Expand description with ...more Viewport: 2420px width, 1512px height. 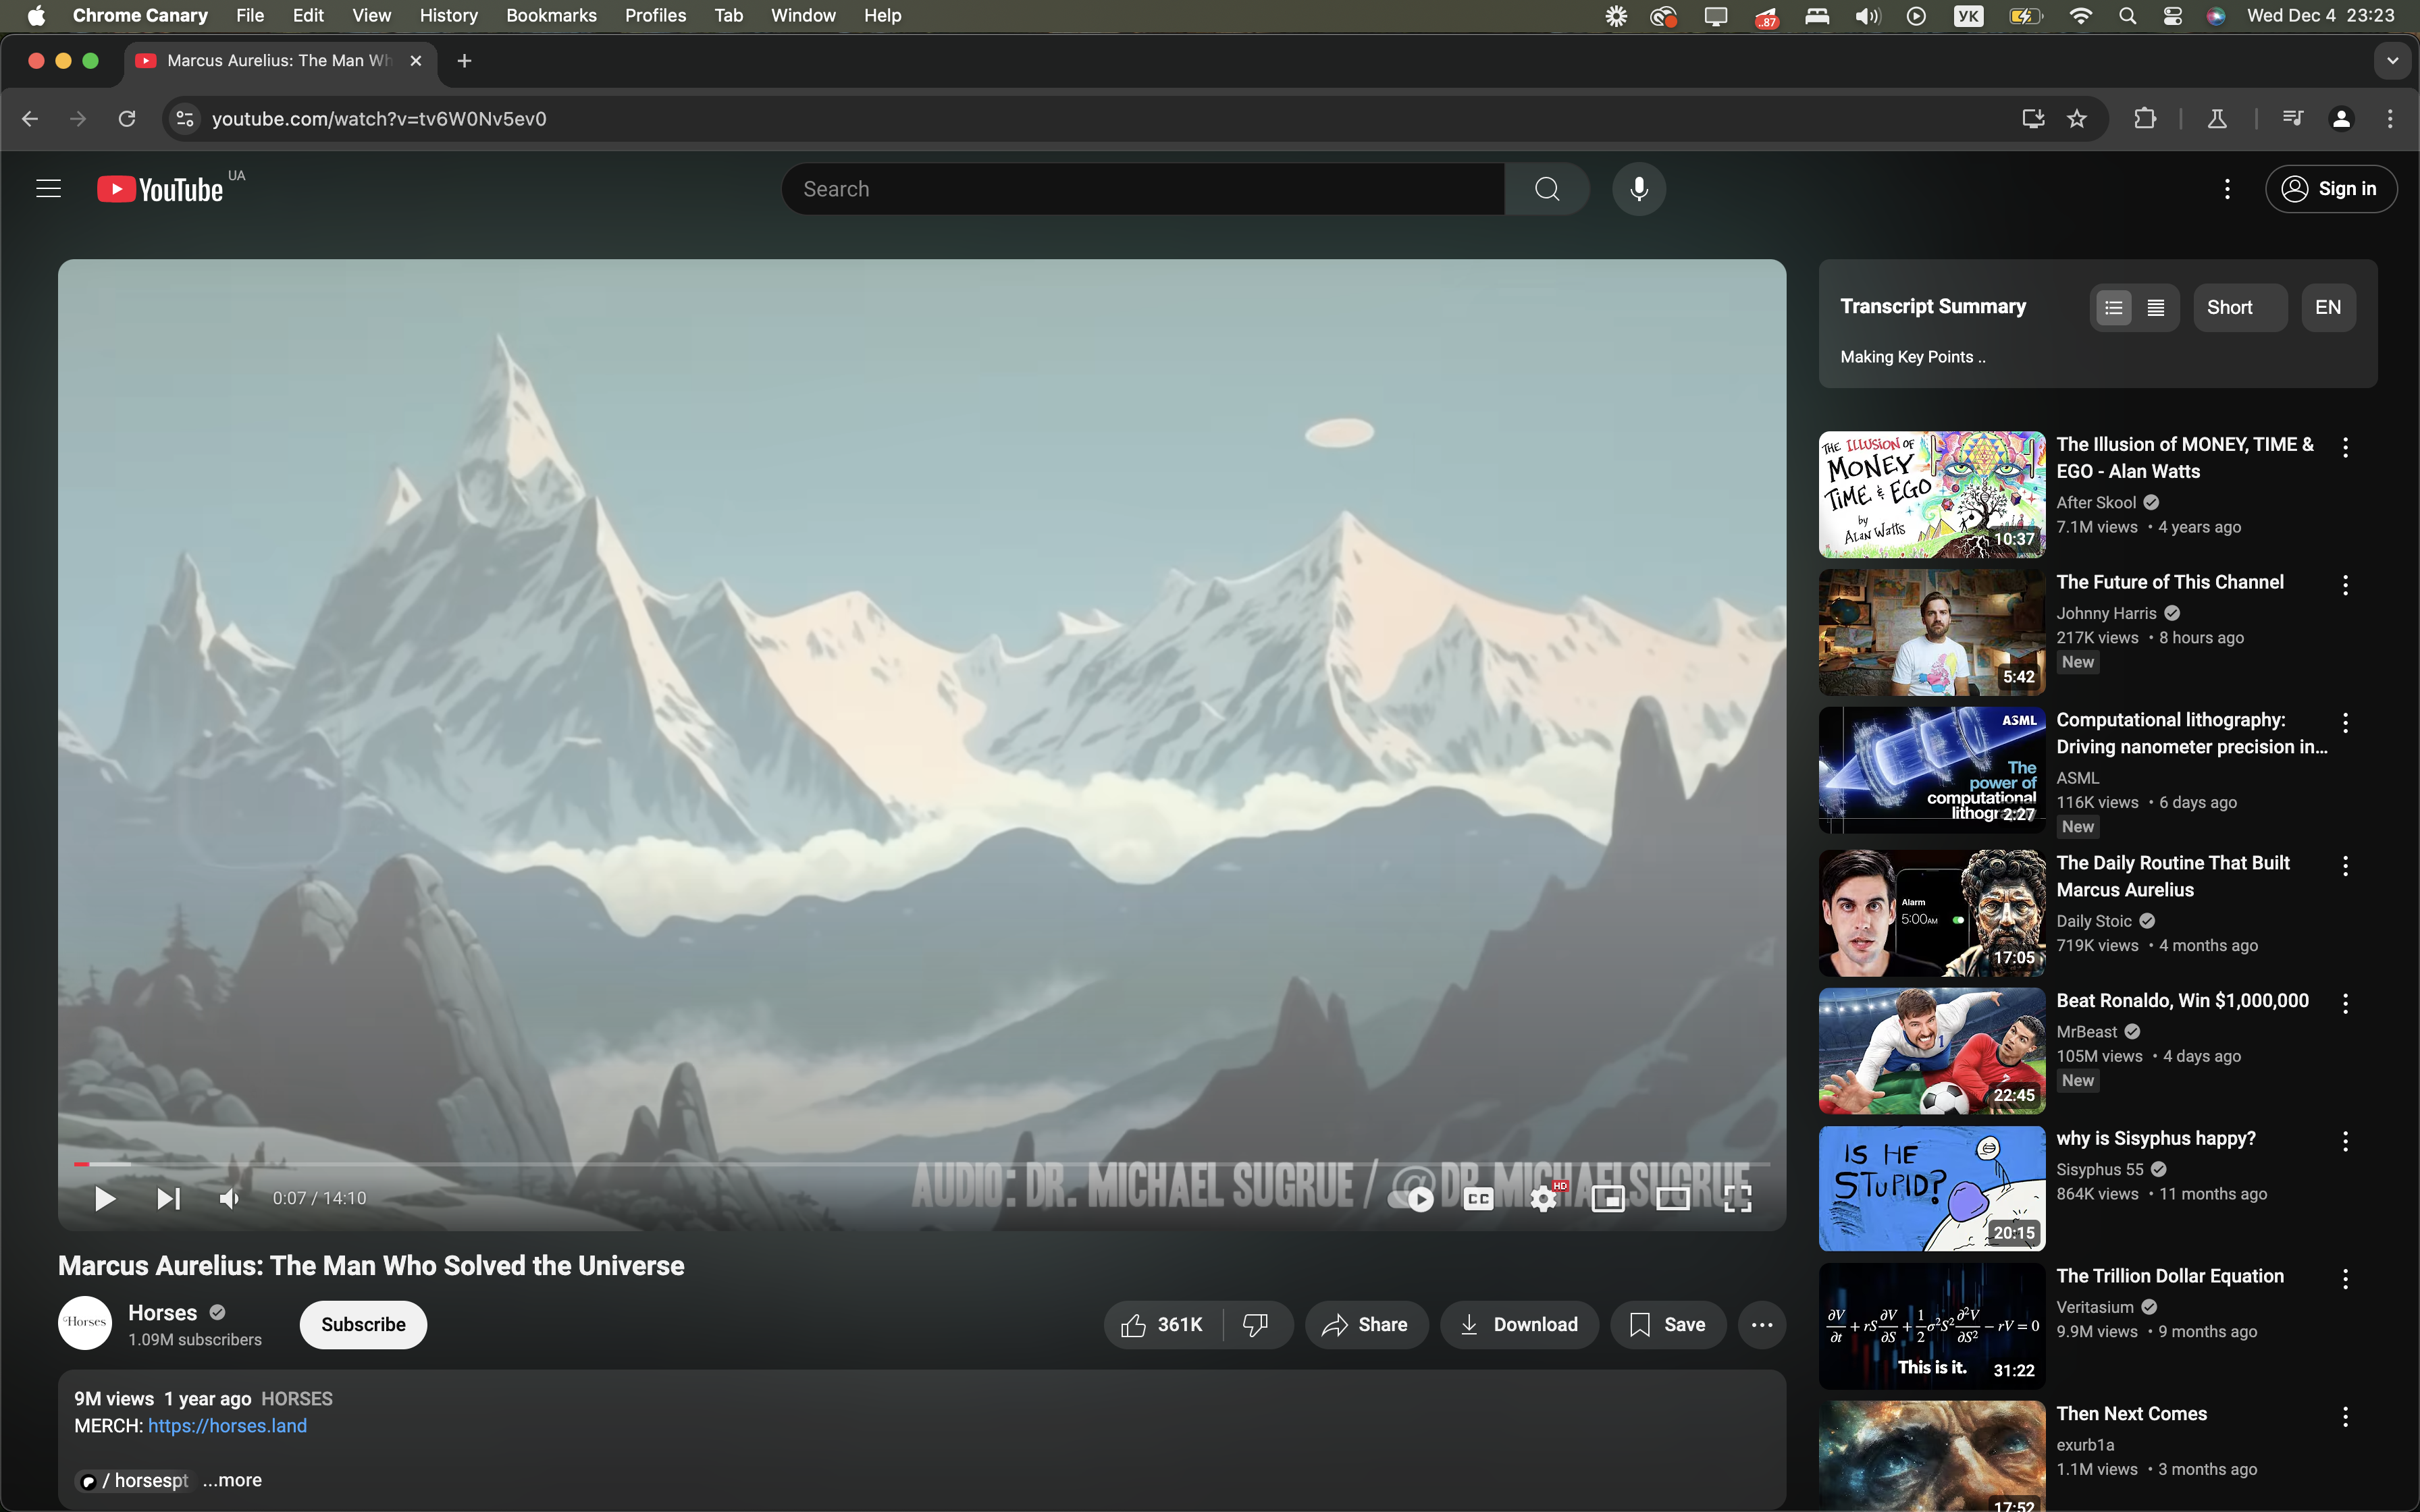(232, 1480)
